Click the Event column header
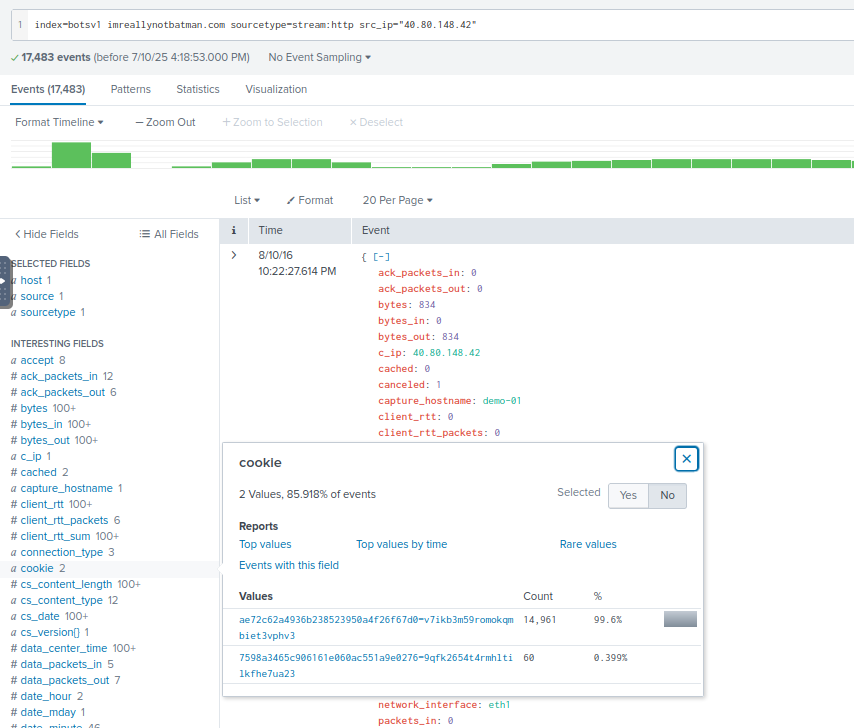The image size is (854, 728). click(376, 230)
